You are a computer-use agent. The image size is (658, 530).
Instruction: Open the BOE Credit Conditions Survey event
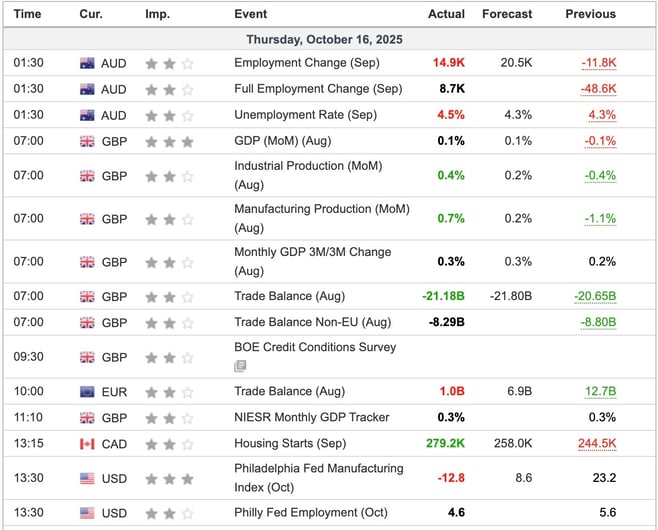(x=314, y=348)
